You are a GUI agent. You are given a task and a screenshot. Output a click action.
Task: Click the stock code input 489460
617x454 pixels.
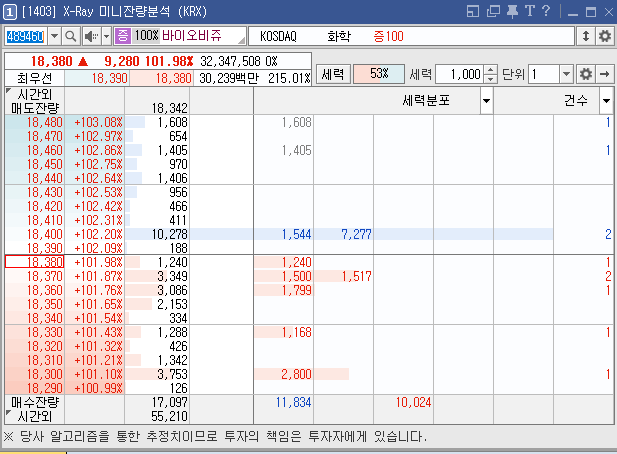click(26, 36)
